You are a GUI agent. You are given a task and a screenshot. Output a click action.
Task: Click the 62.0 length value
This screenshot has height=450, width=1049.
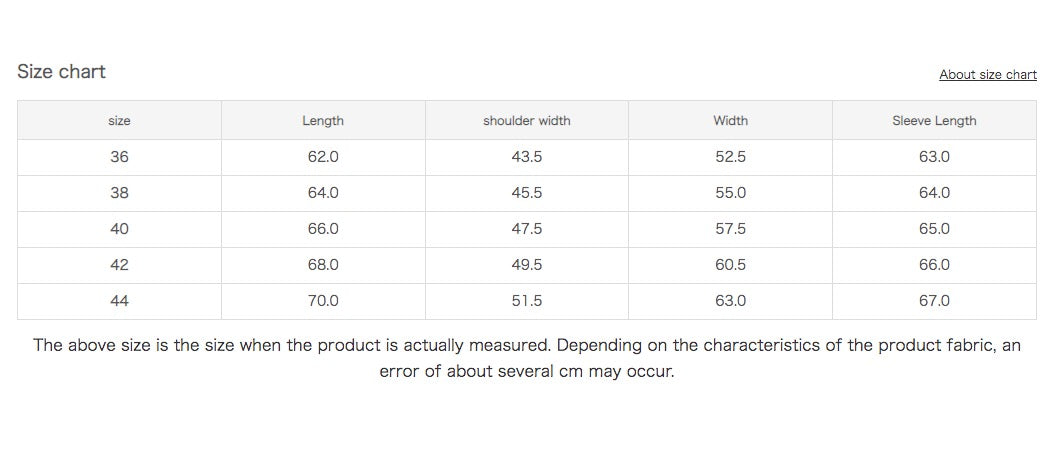[x=323, y=157]
